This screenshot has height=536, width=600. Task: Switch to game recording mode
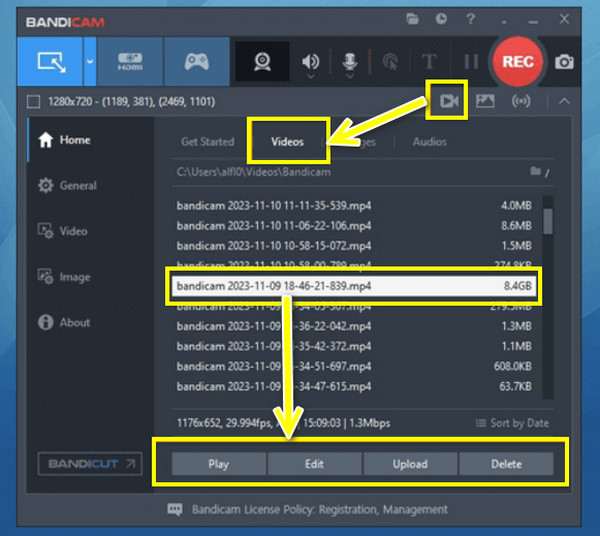tap(197, 62)
